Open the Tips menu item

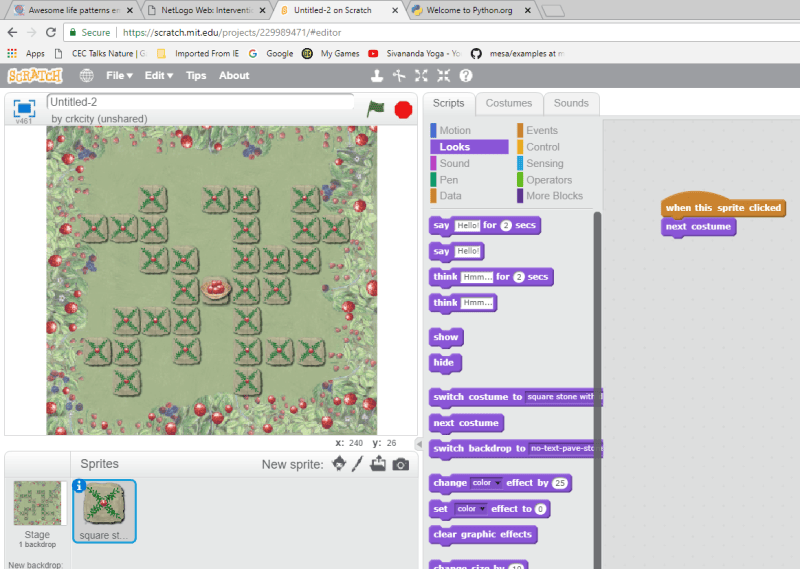(x=196, y=76)
